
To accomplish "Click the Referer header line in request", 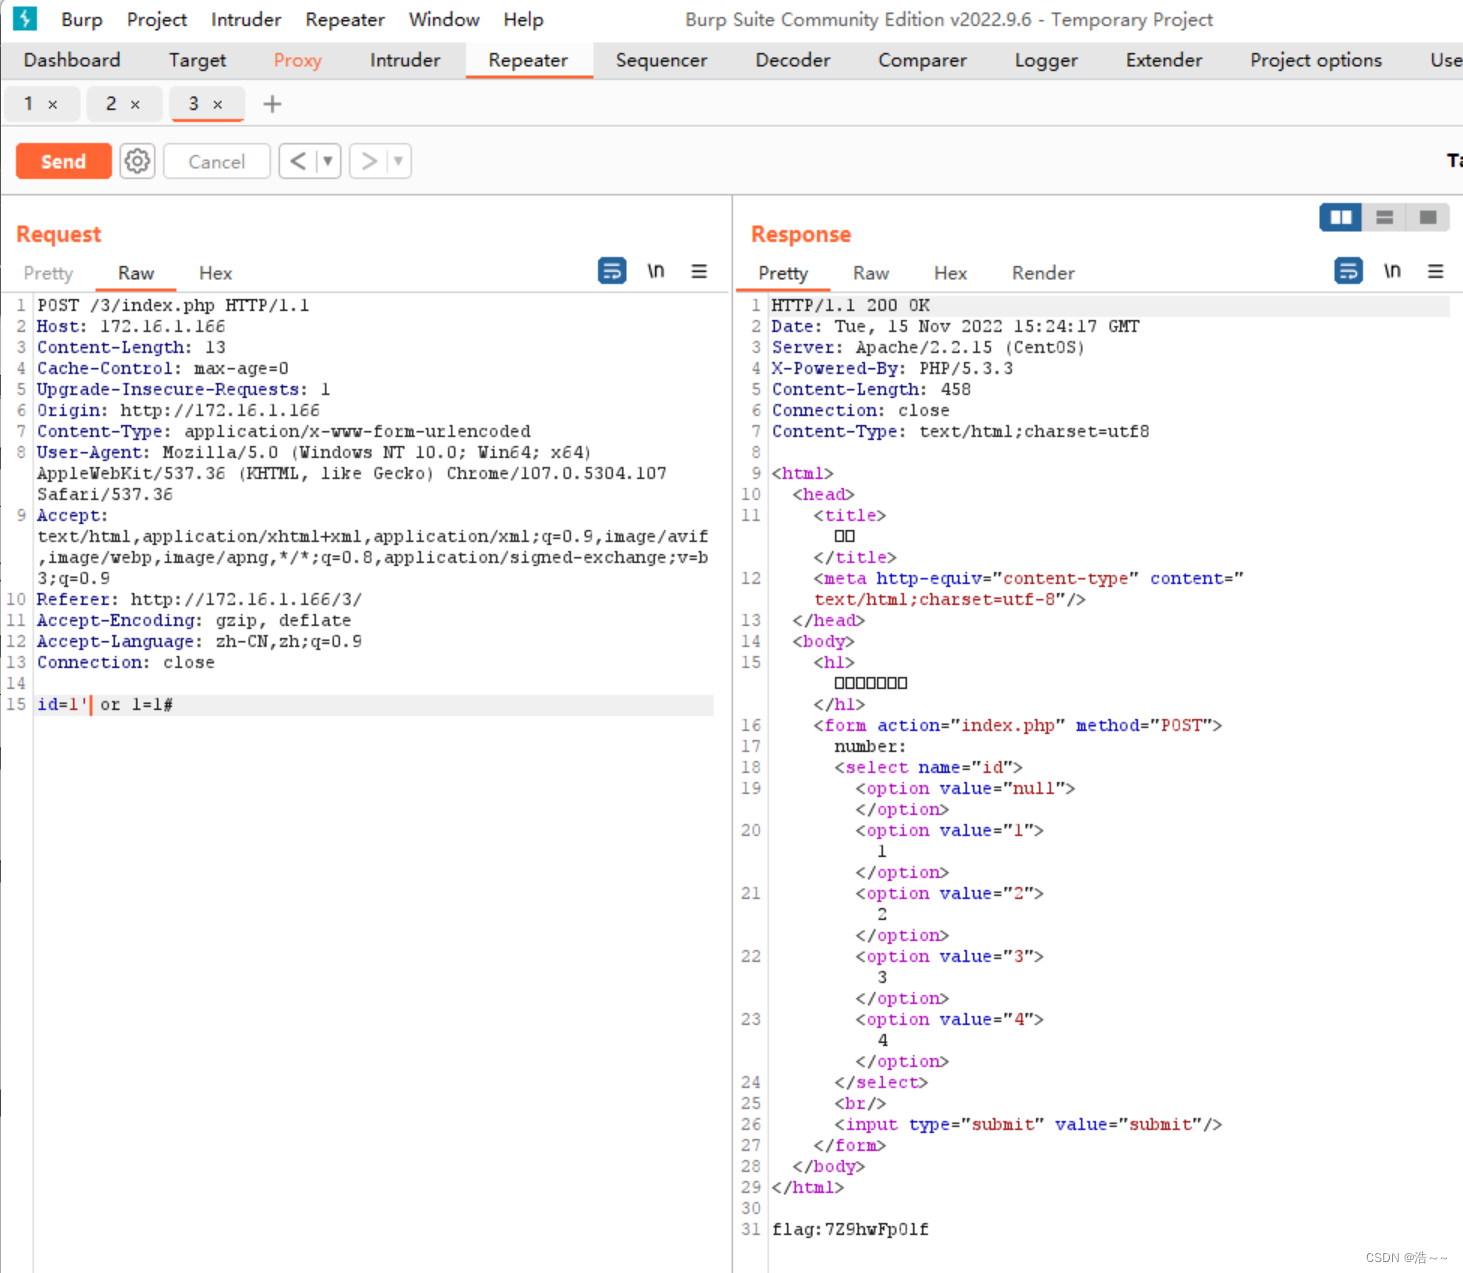I will coord(199,600).
